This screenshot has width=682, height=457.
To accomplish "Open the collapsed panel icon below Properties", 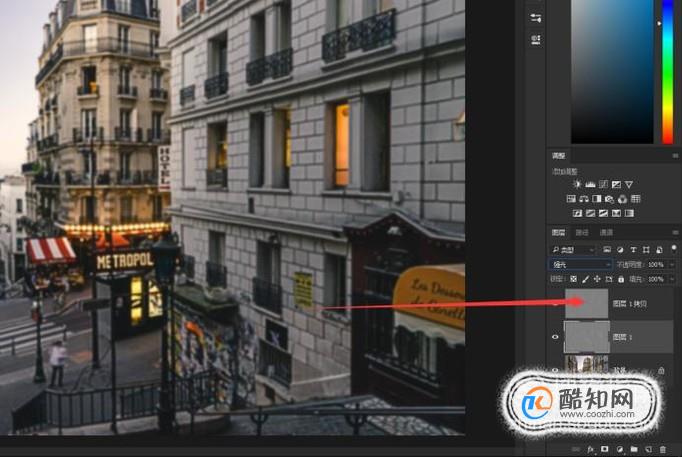I will click(x=536, y=40).
